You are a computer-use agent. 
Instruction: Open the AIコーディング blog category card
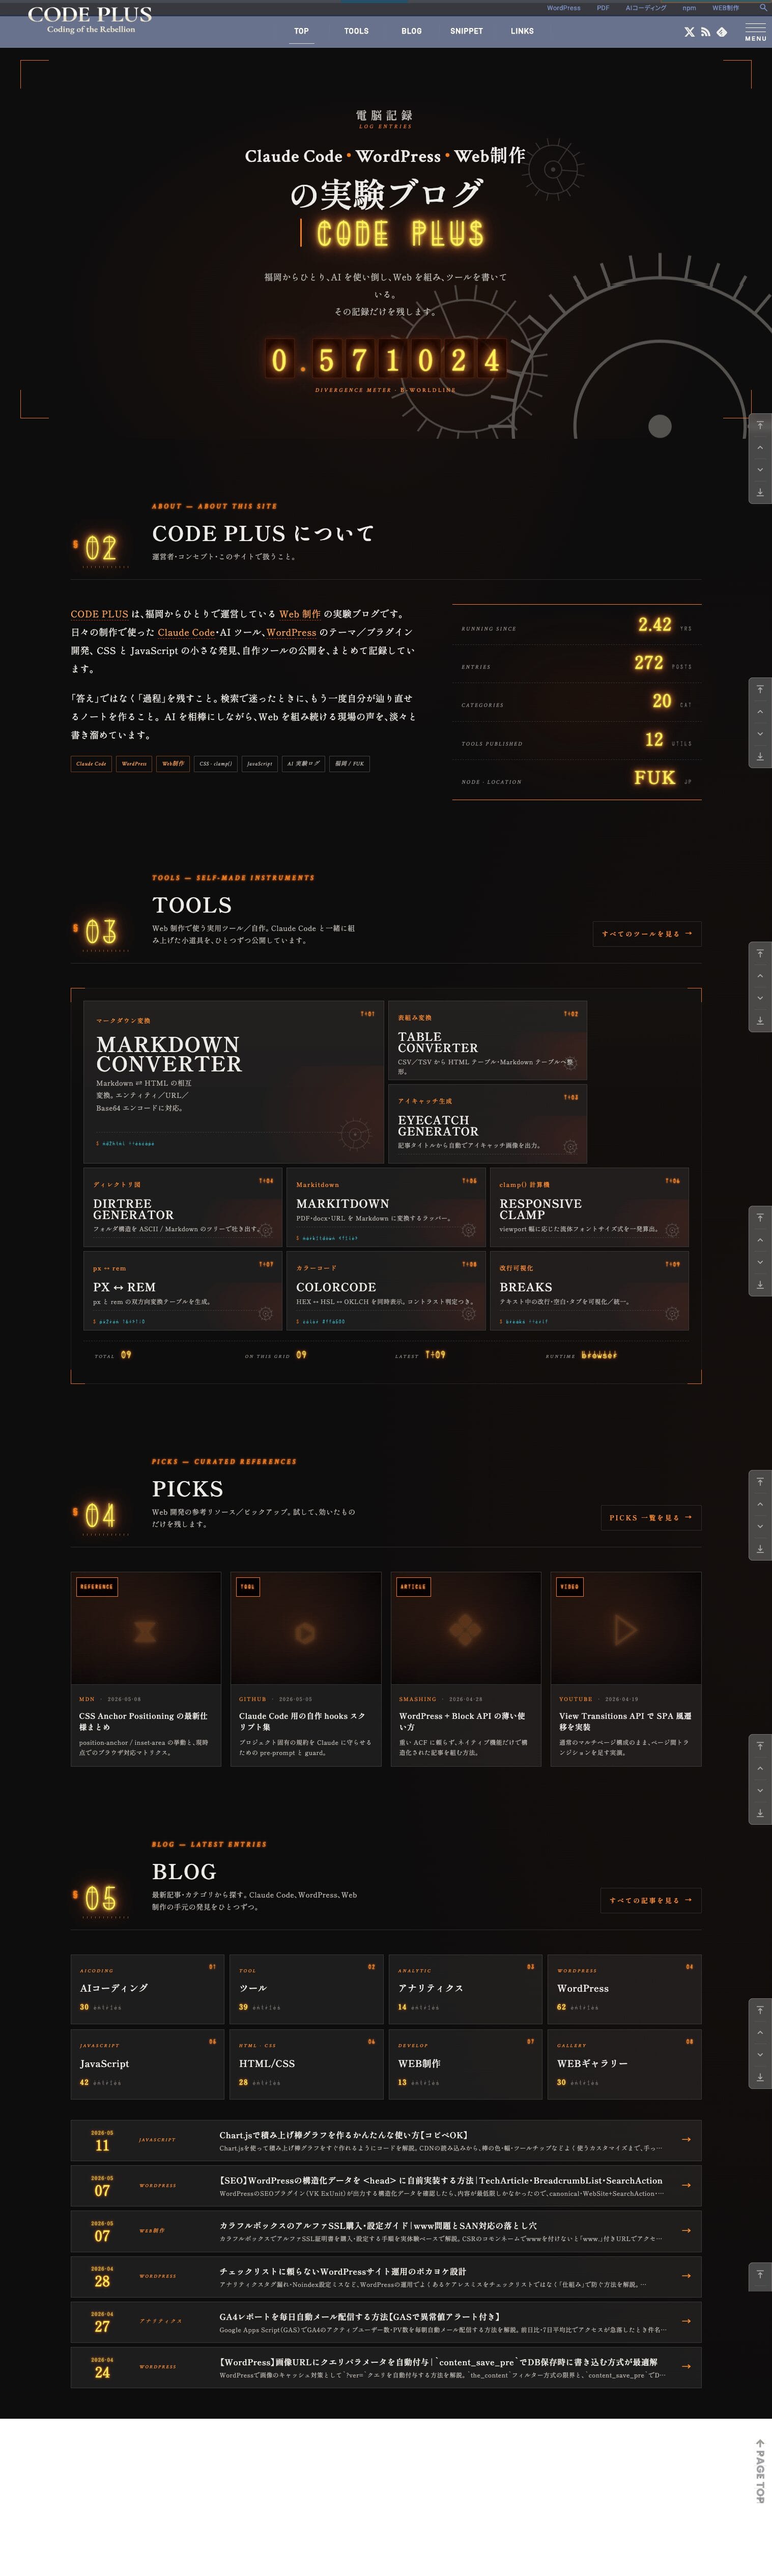(x=147, y=1989)
